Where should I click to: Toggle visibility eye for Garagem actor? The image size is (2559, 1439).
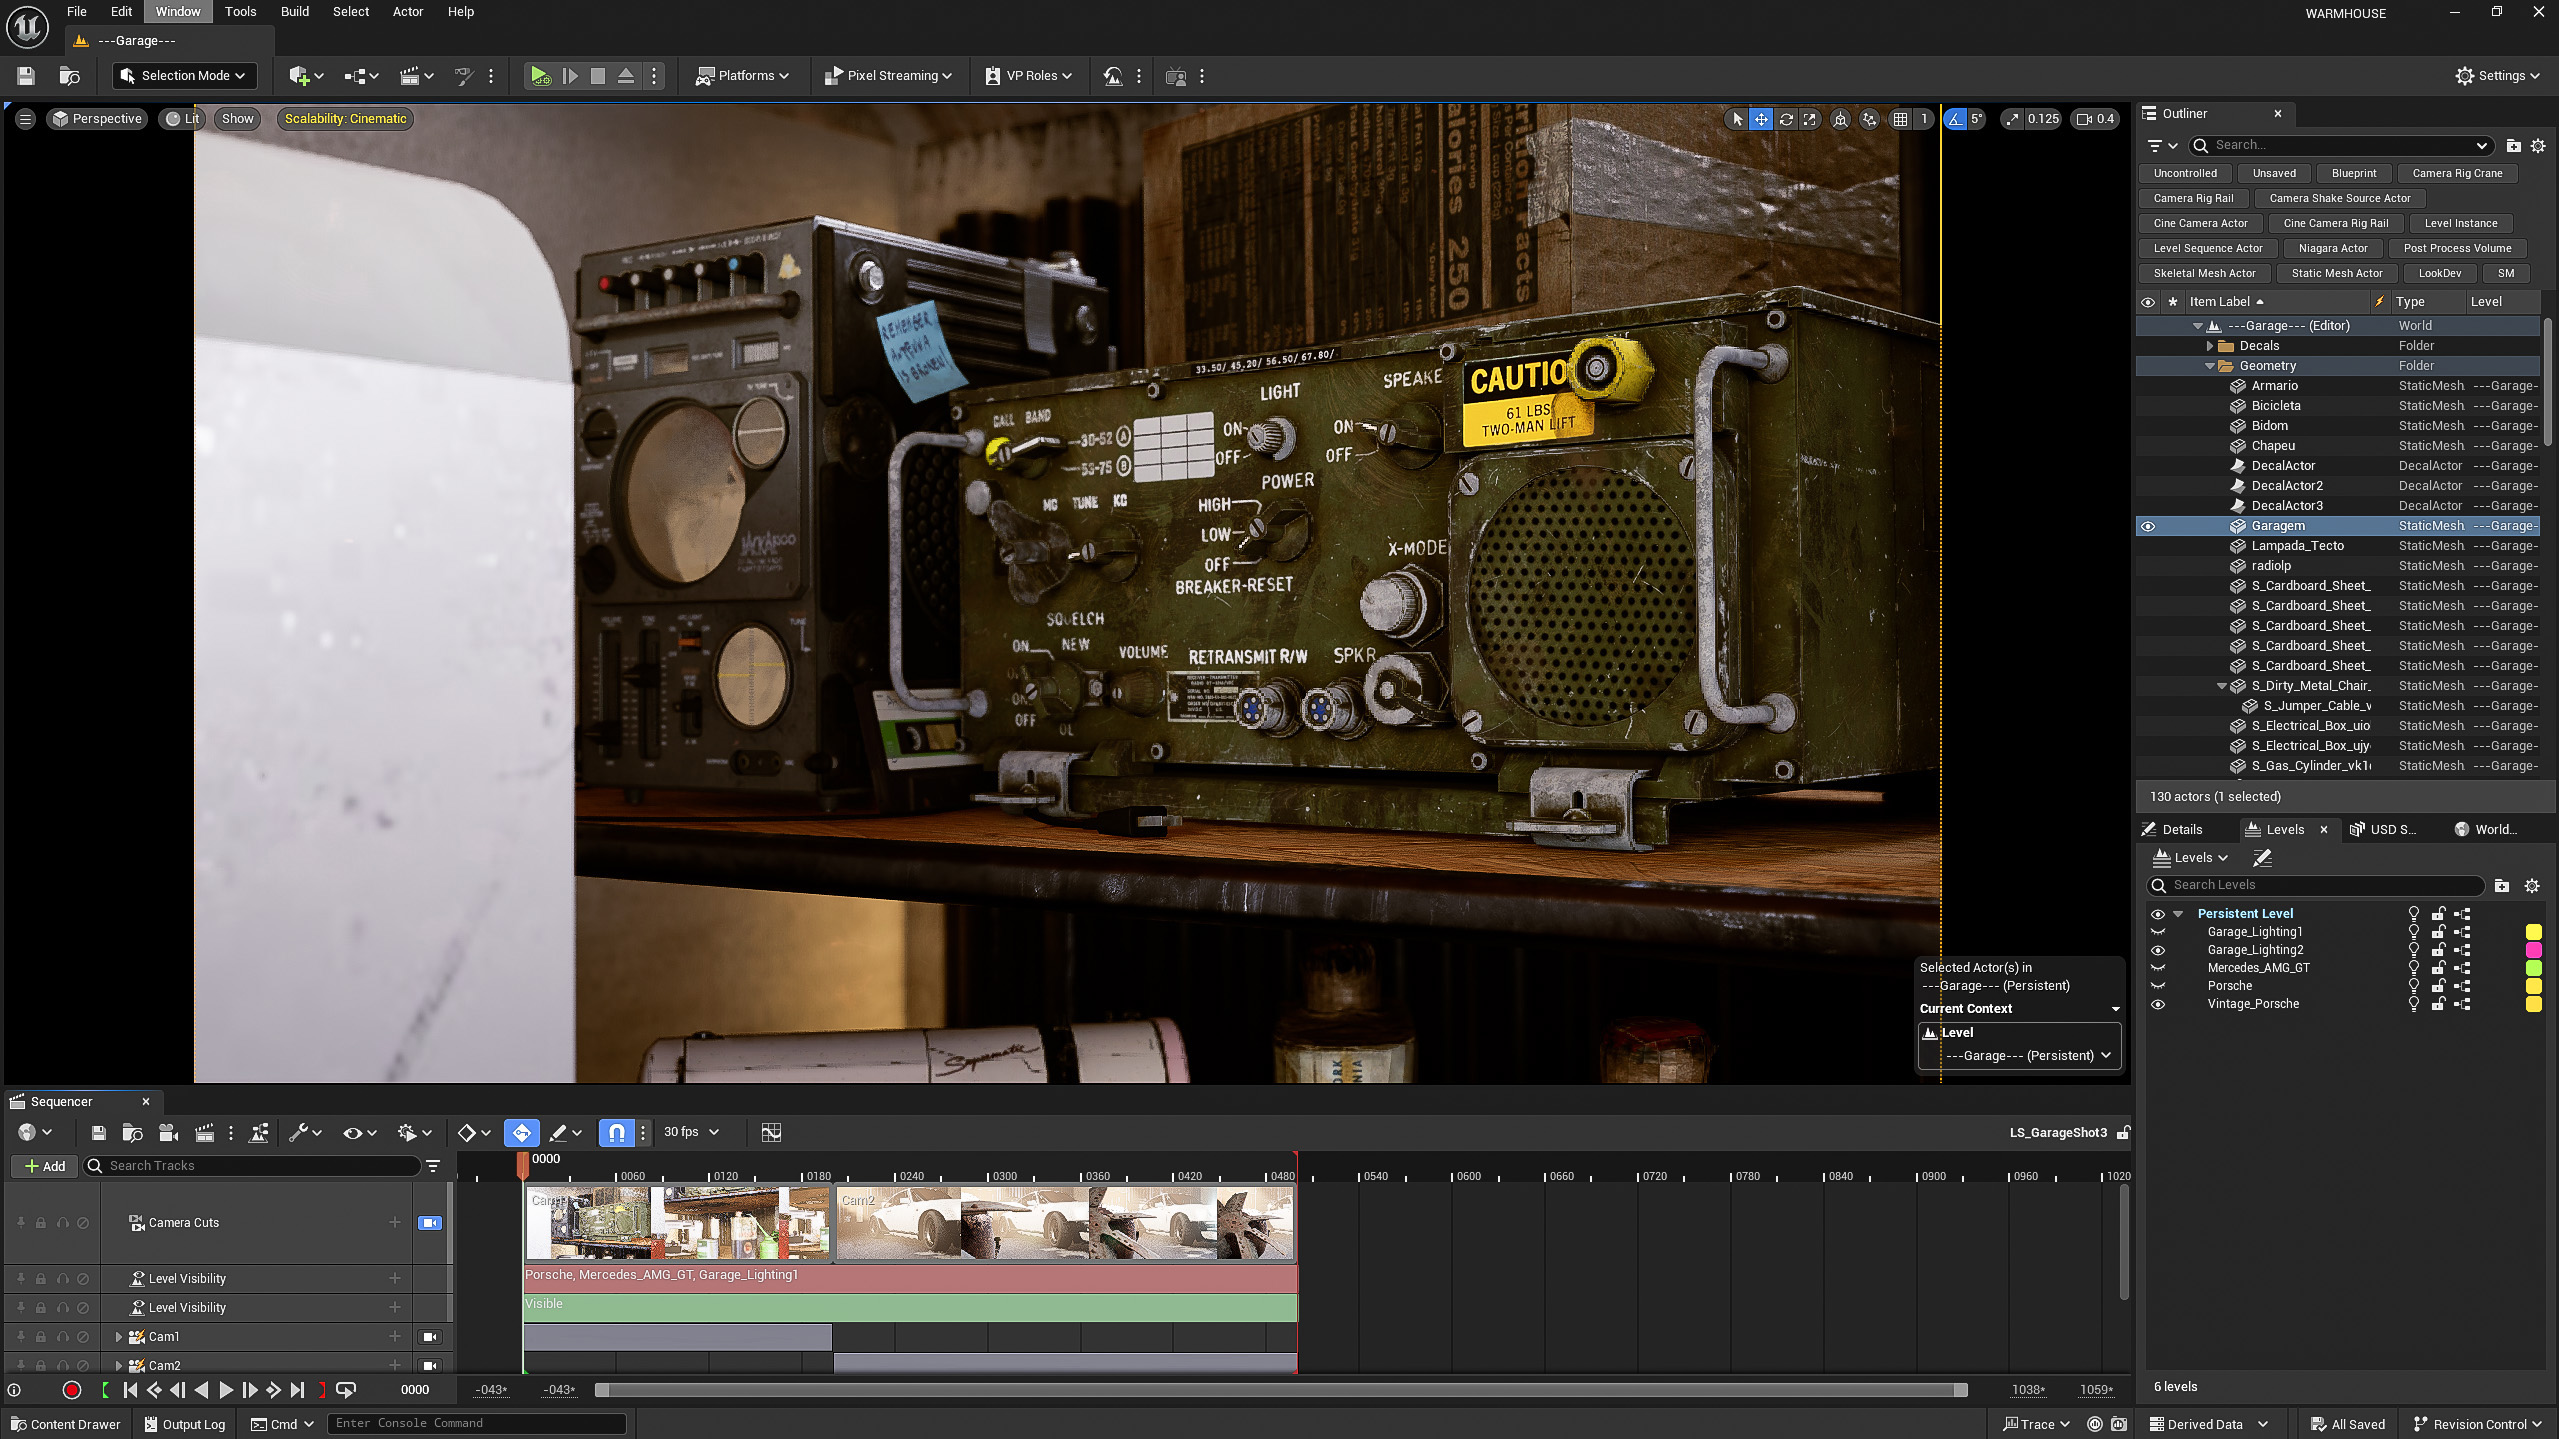(2147, 526)
